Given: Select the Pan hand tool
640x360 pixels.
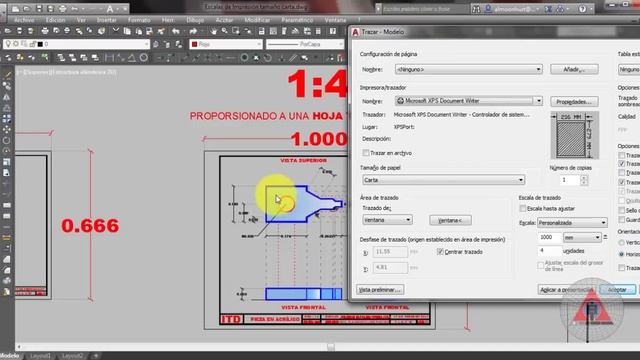Looking at the screenshot, I should coord(213,31).
